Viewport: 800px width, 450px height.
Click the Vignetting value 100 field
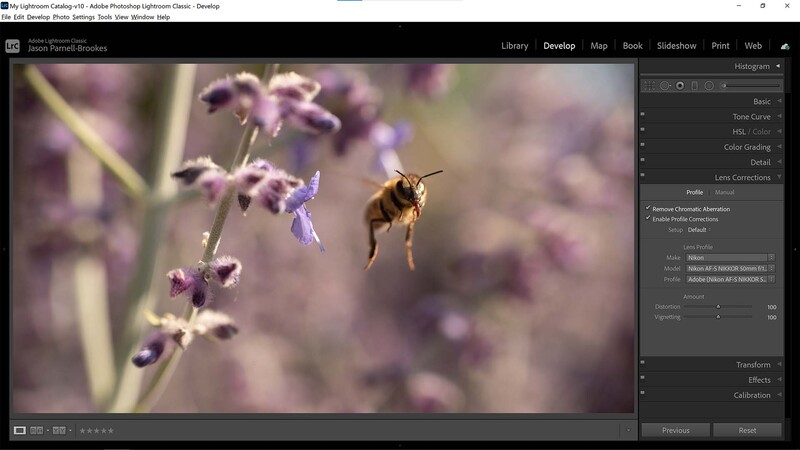[771, 317]
